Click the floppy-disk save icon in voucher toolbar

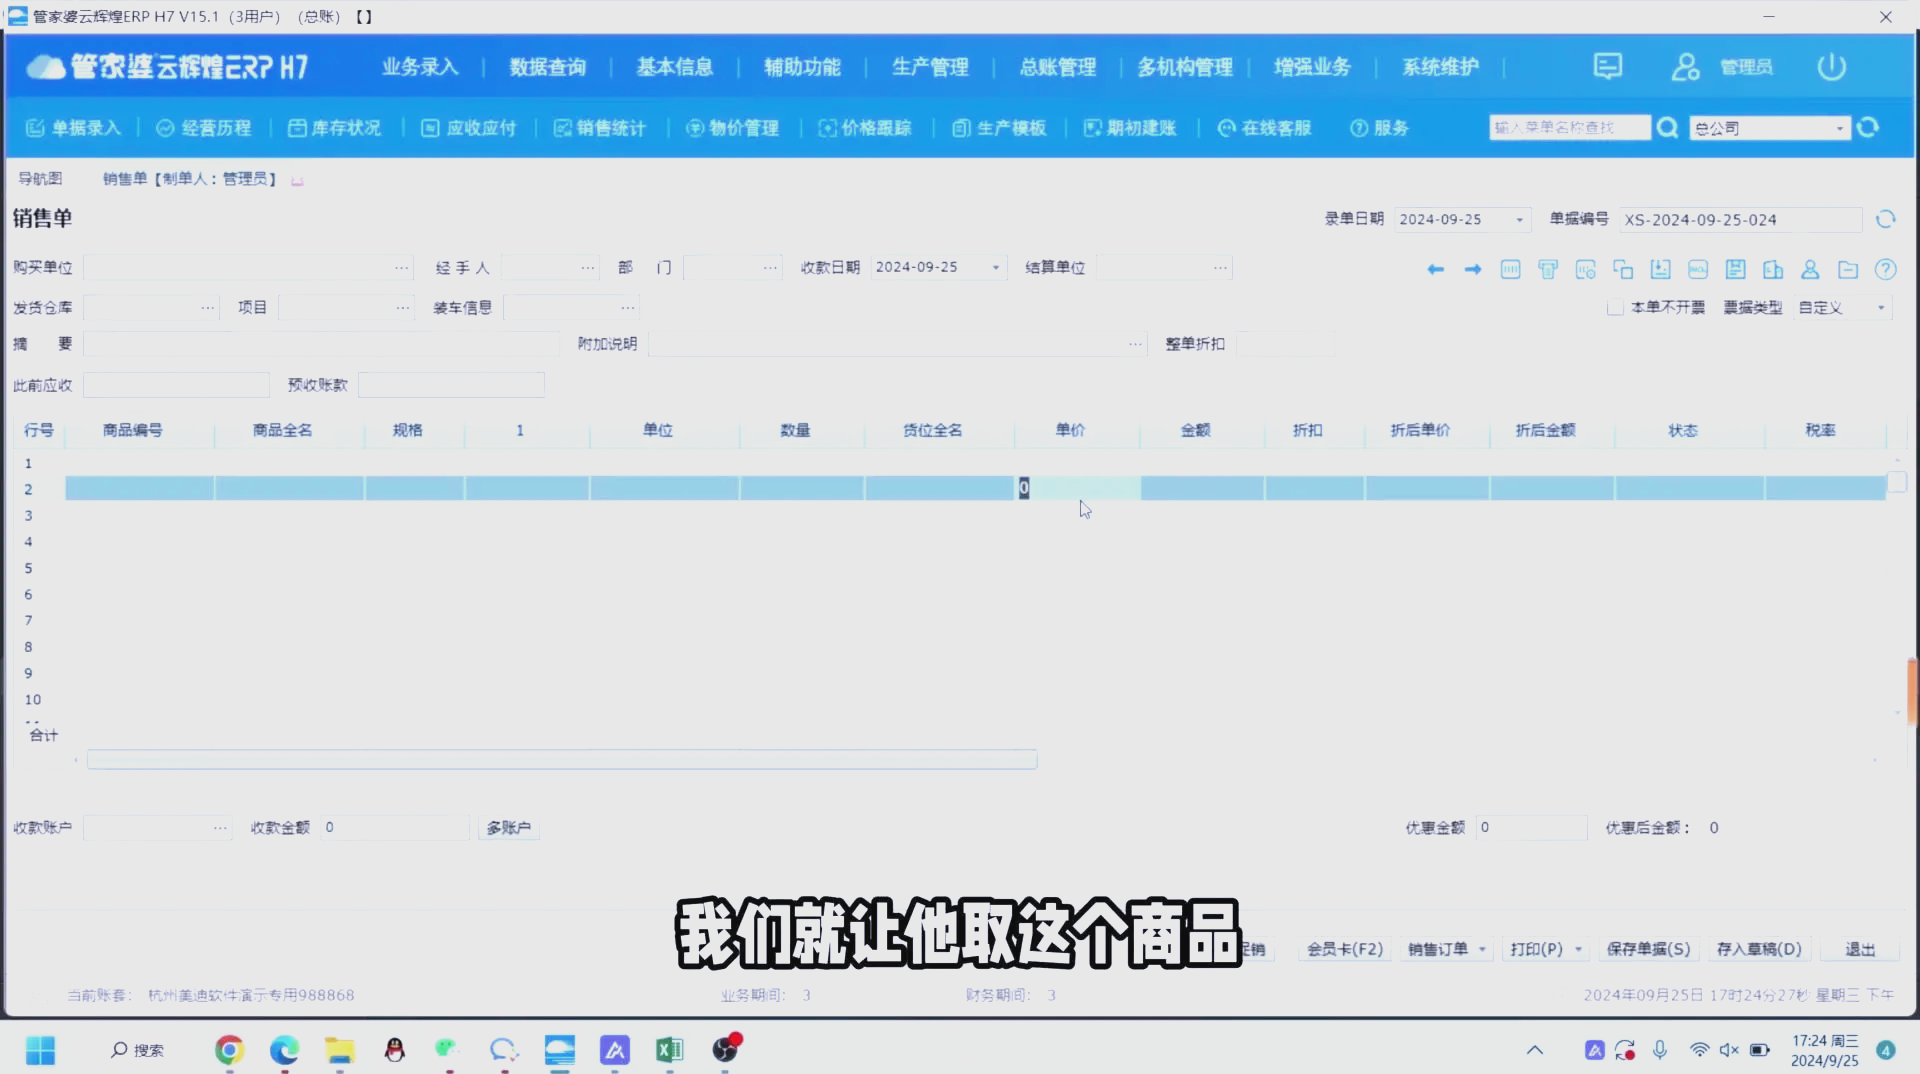(1736, 270)
